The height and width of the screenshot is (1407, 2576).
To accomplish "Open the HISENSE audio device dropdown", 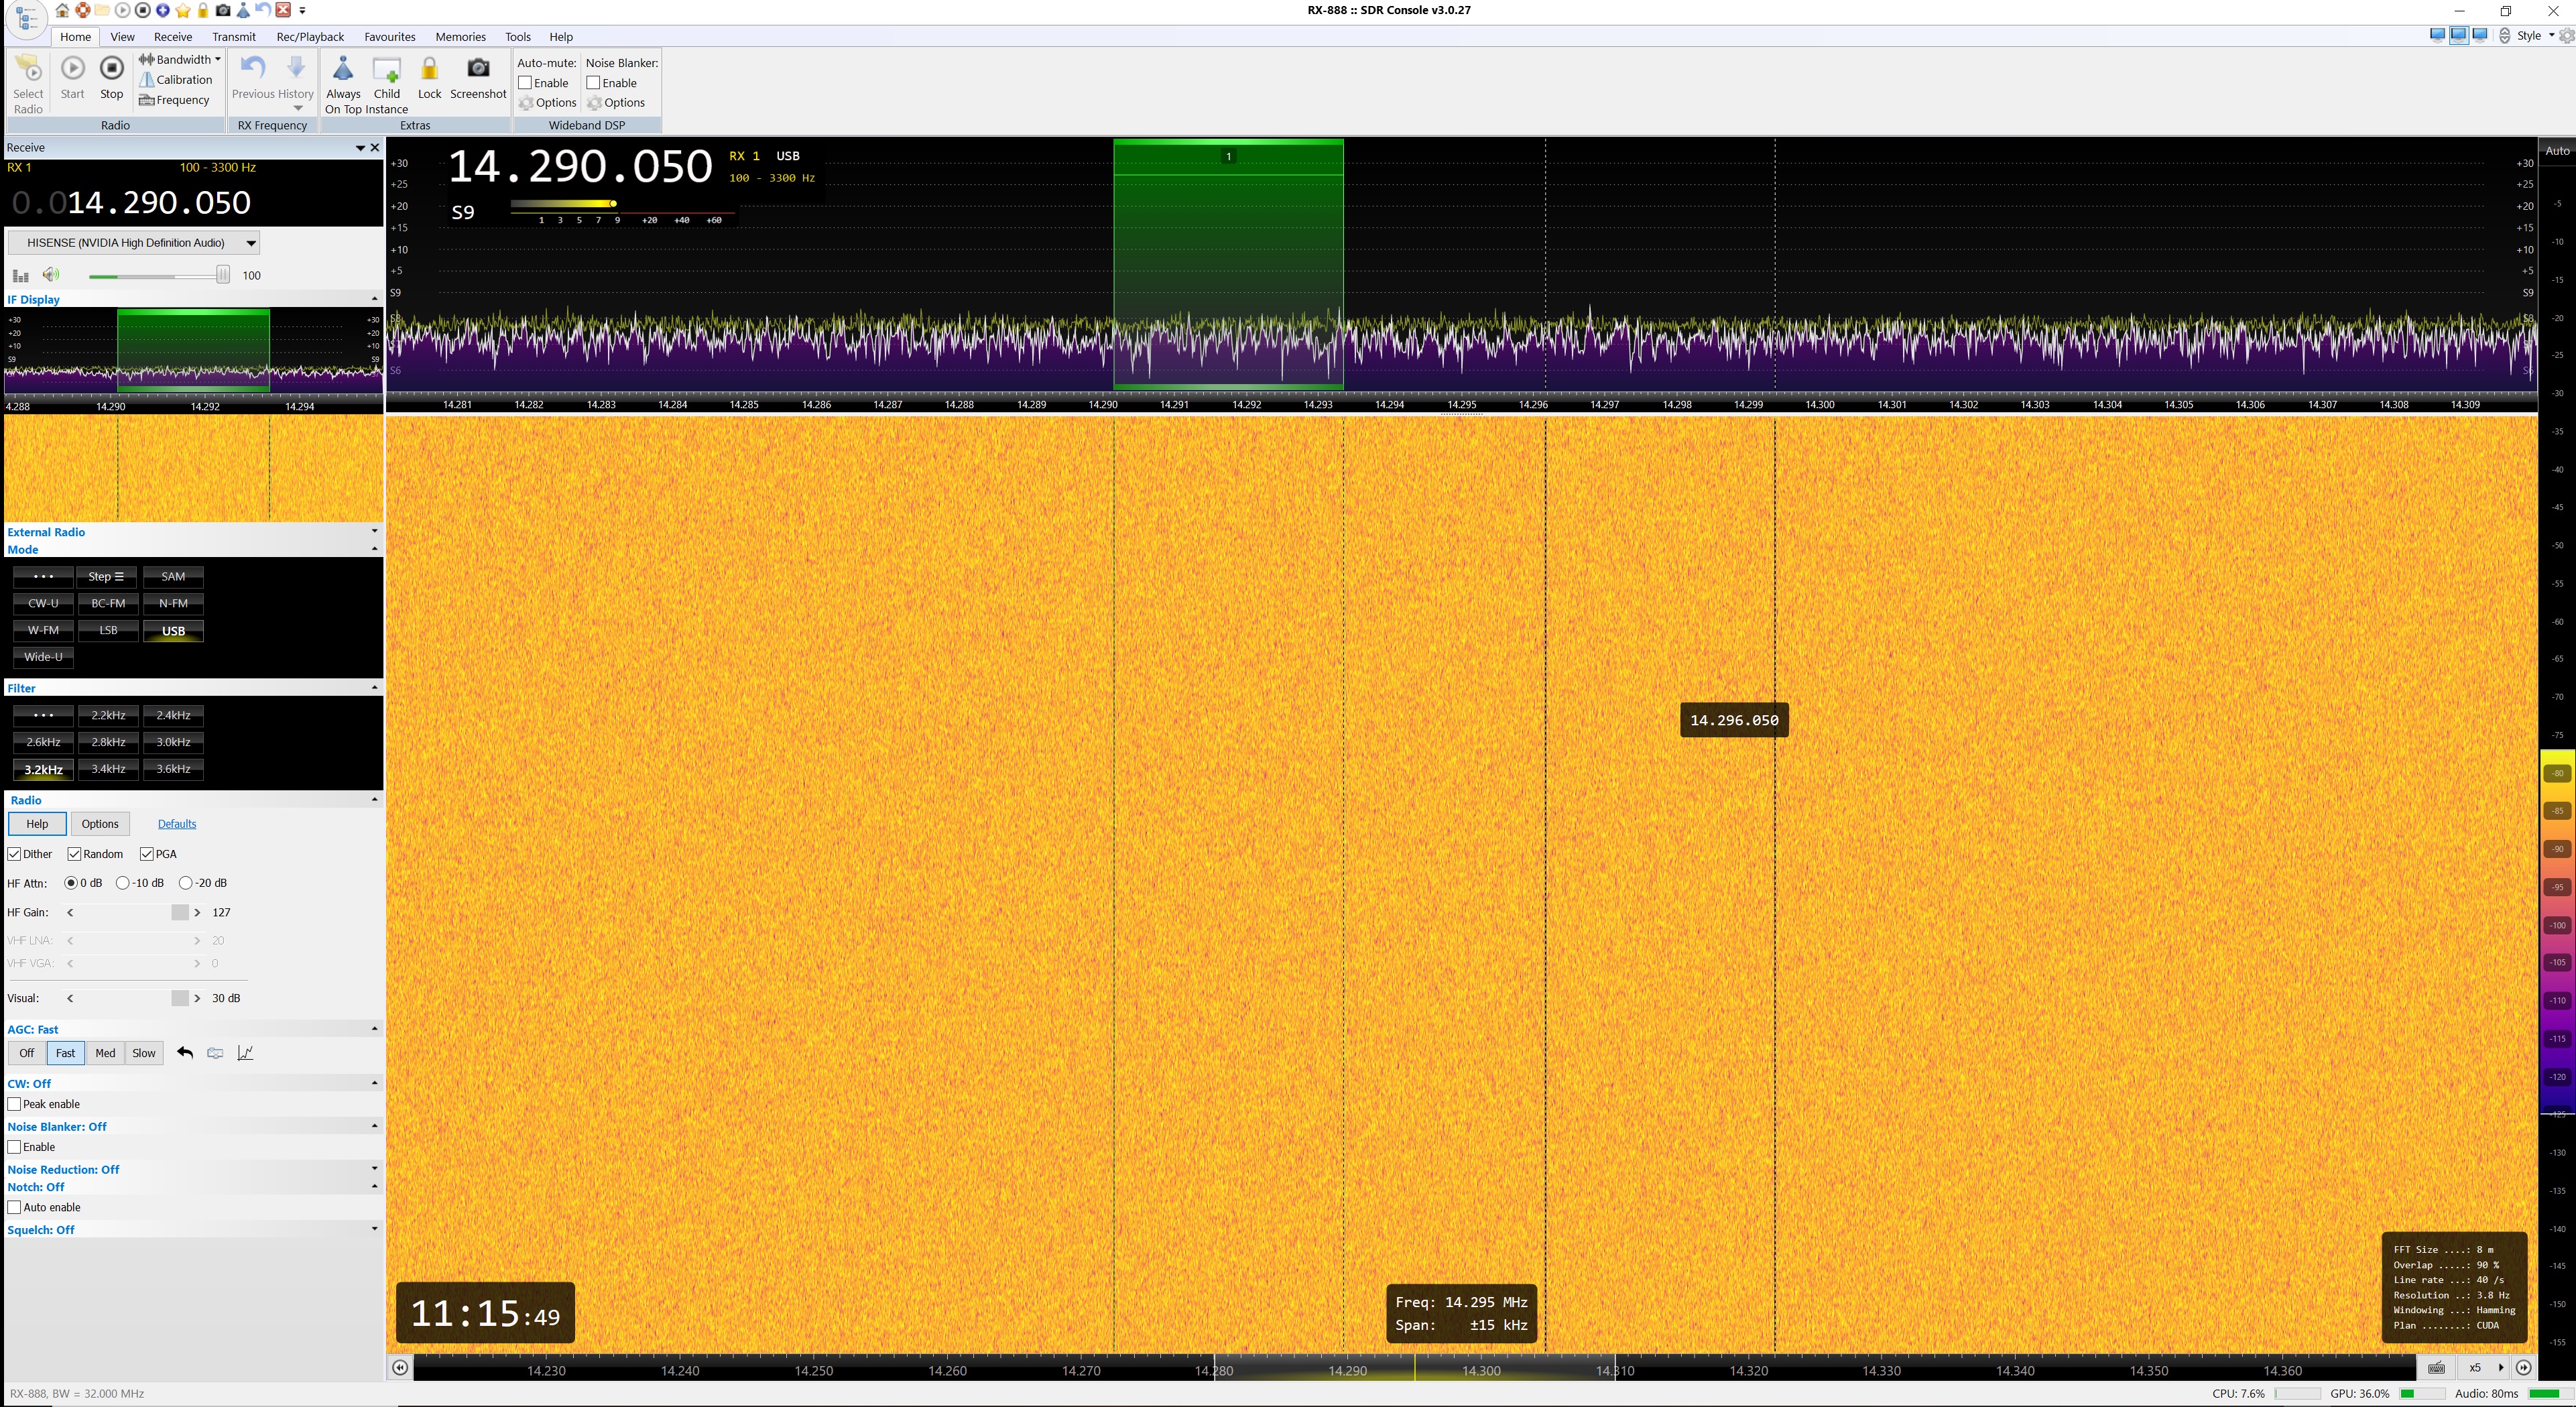I will click(x=251, y=243).
